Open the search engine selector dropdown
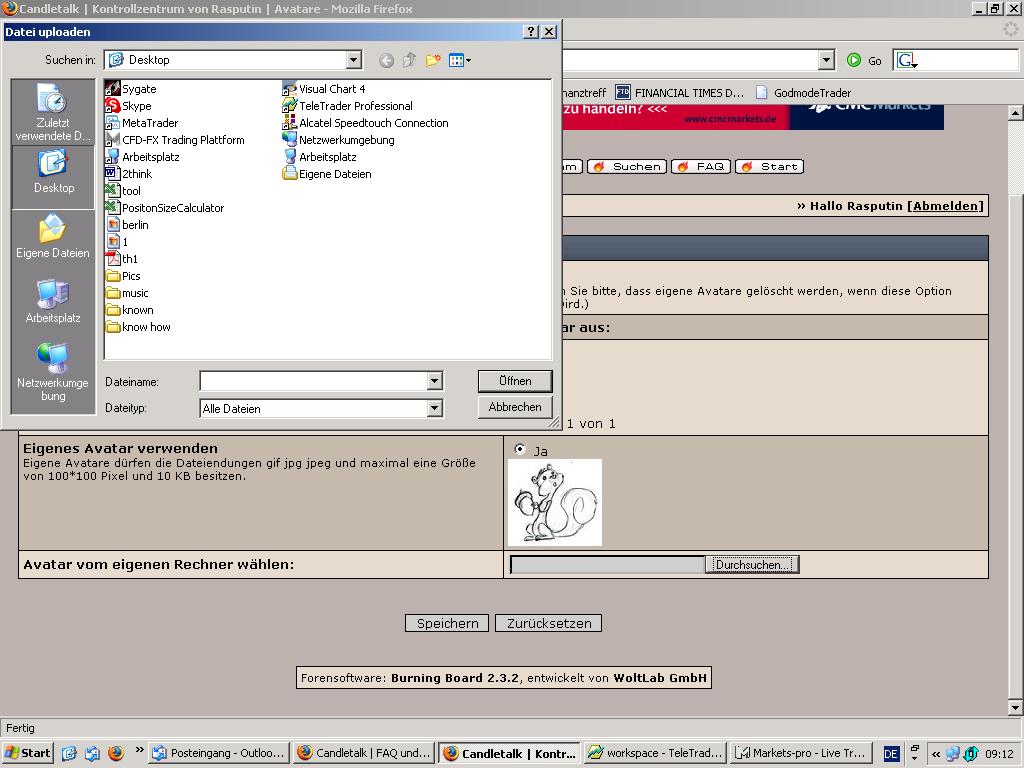The width and height of the screenshot is (1024, 768). tap(907, 61)
